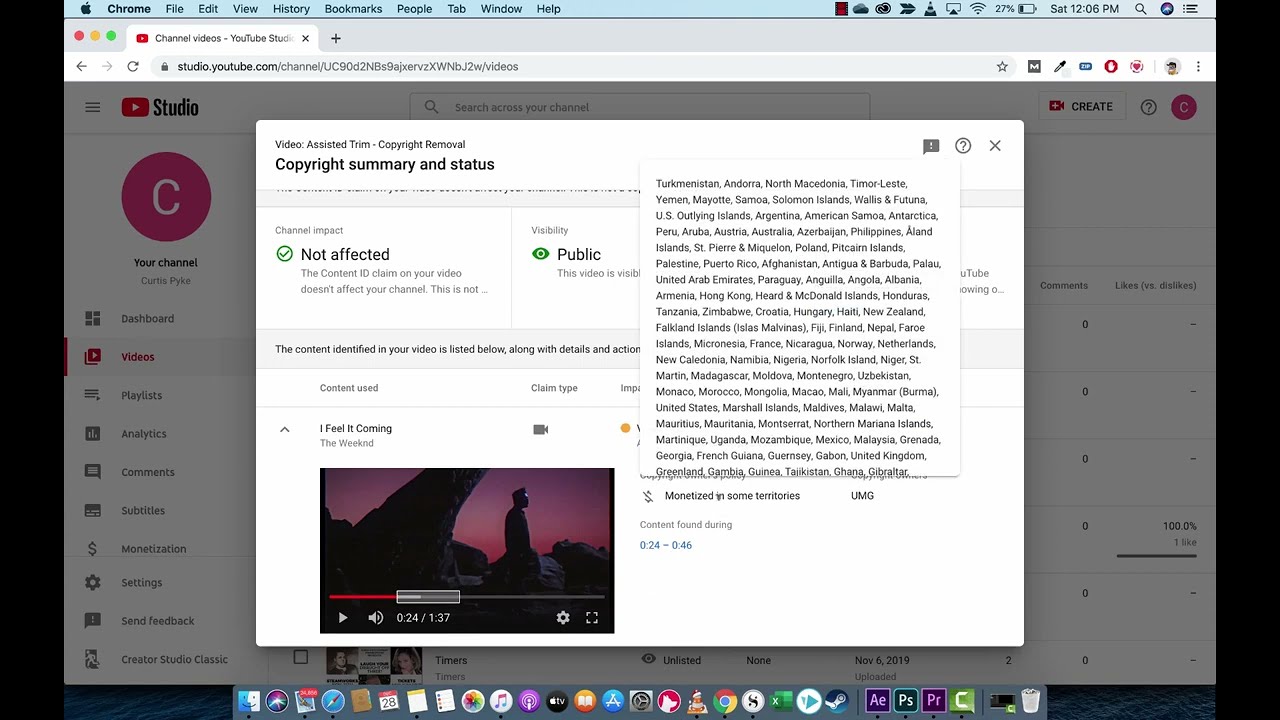Open the Studio help icon in top bar
The image size is (1280, 720).
[x=1149, y=107]
